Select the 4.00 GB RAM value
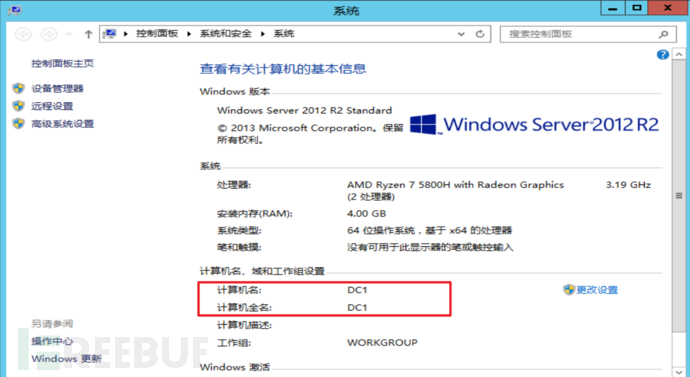690x377 pixels. pyautogui.click(x=367, y=214)
